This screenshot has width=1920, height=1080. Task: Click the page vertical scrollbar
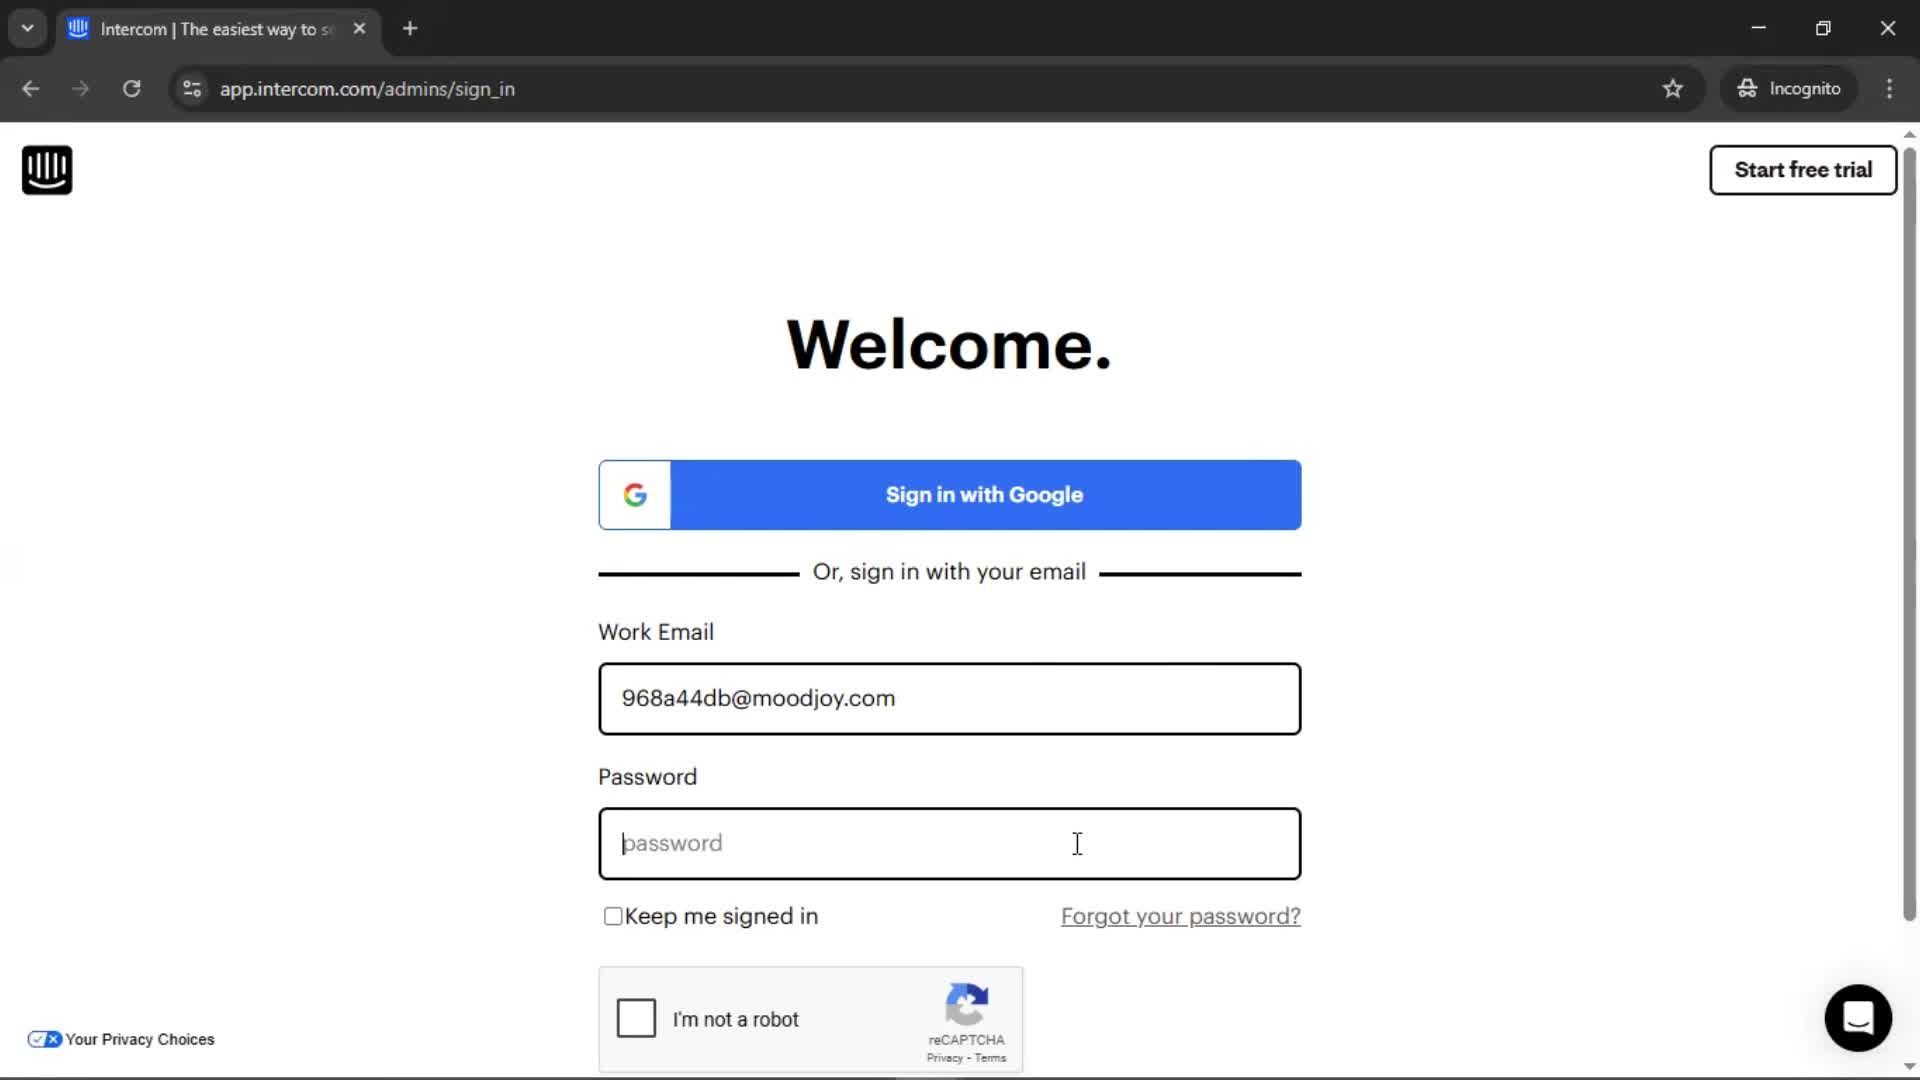click(x=1909, y=535)
